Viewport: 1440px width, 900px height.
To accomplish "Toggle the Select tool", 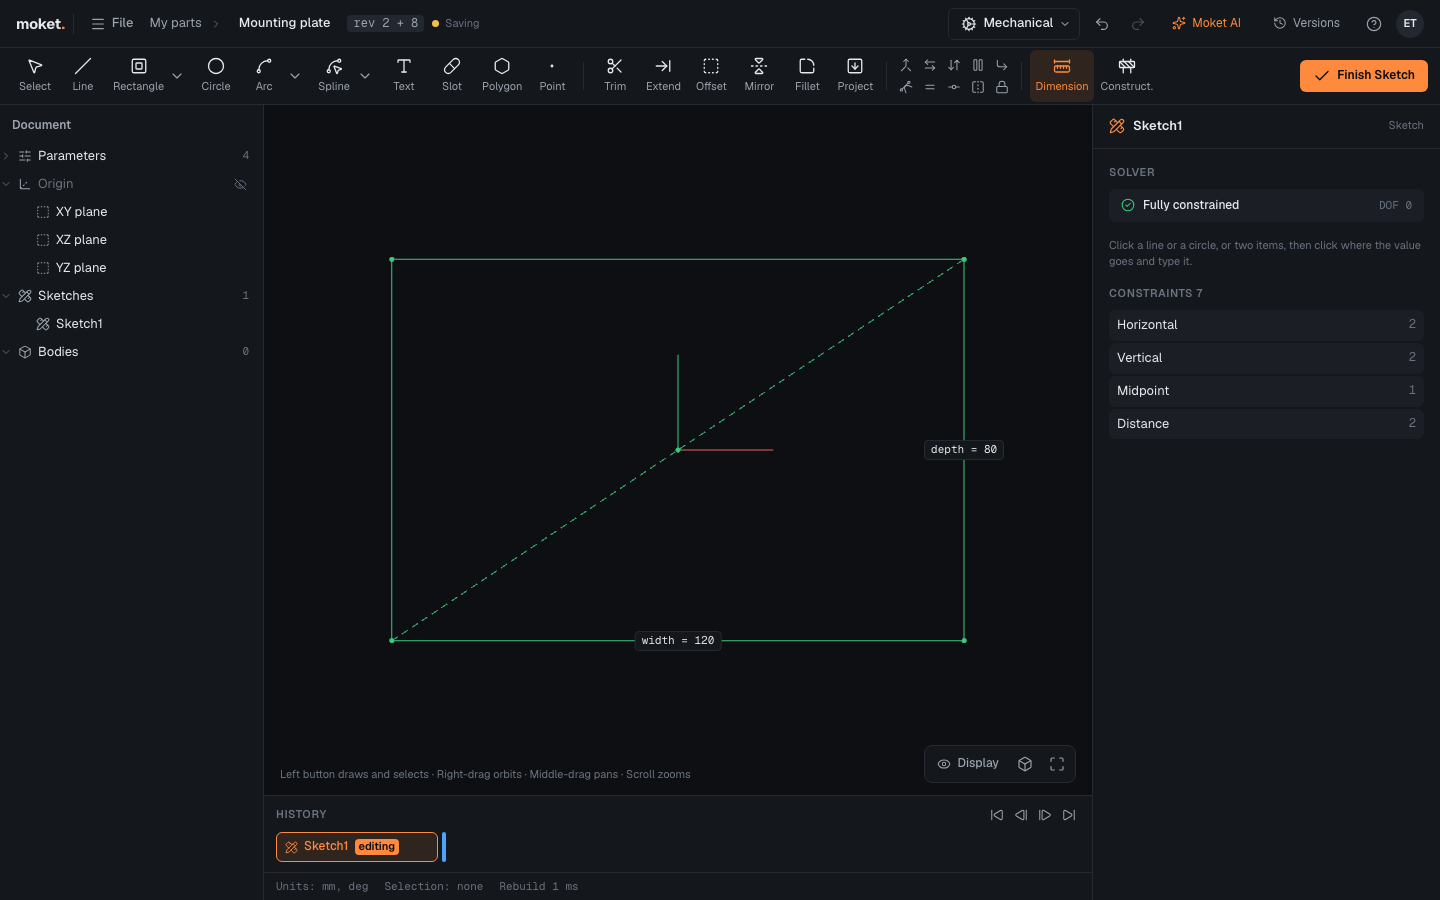I will pyautogui.click(x=35, y=75).
